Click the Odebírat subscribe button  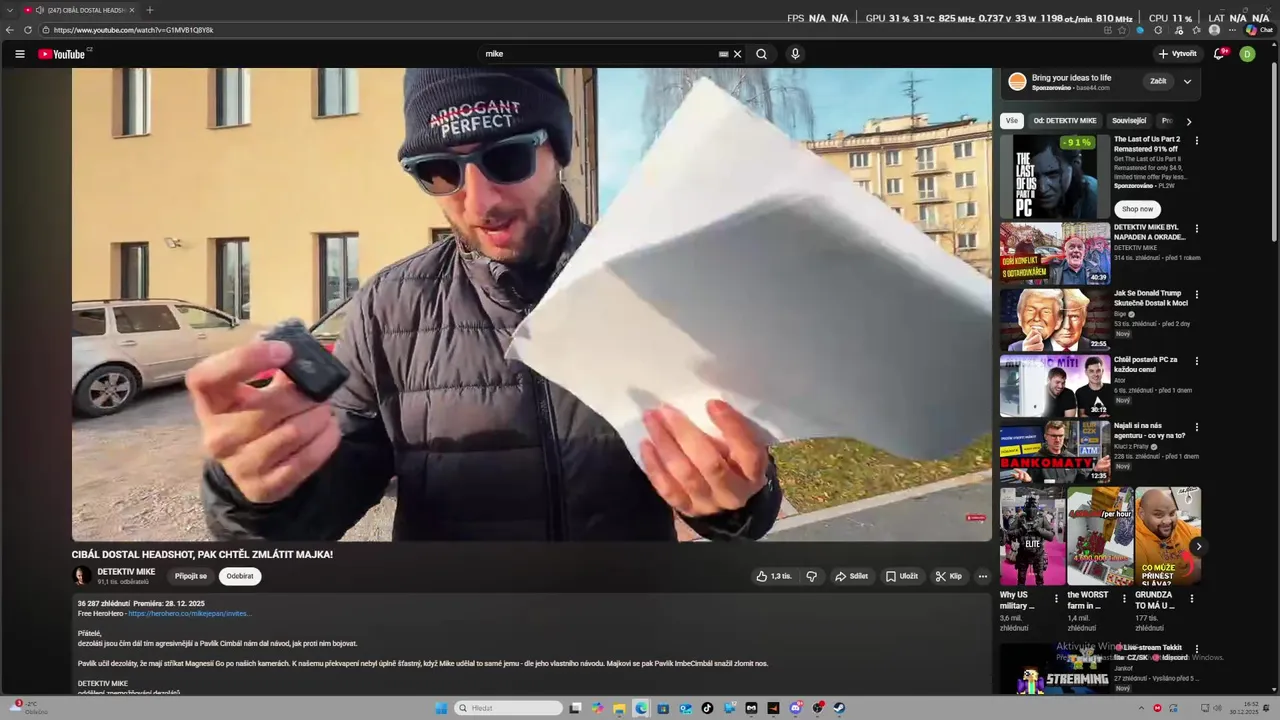point(240,576)
